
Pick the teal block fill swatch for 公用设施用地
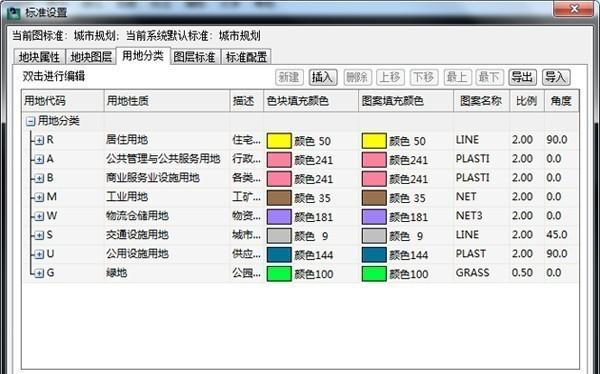279,255
